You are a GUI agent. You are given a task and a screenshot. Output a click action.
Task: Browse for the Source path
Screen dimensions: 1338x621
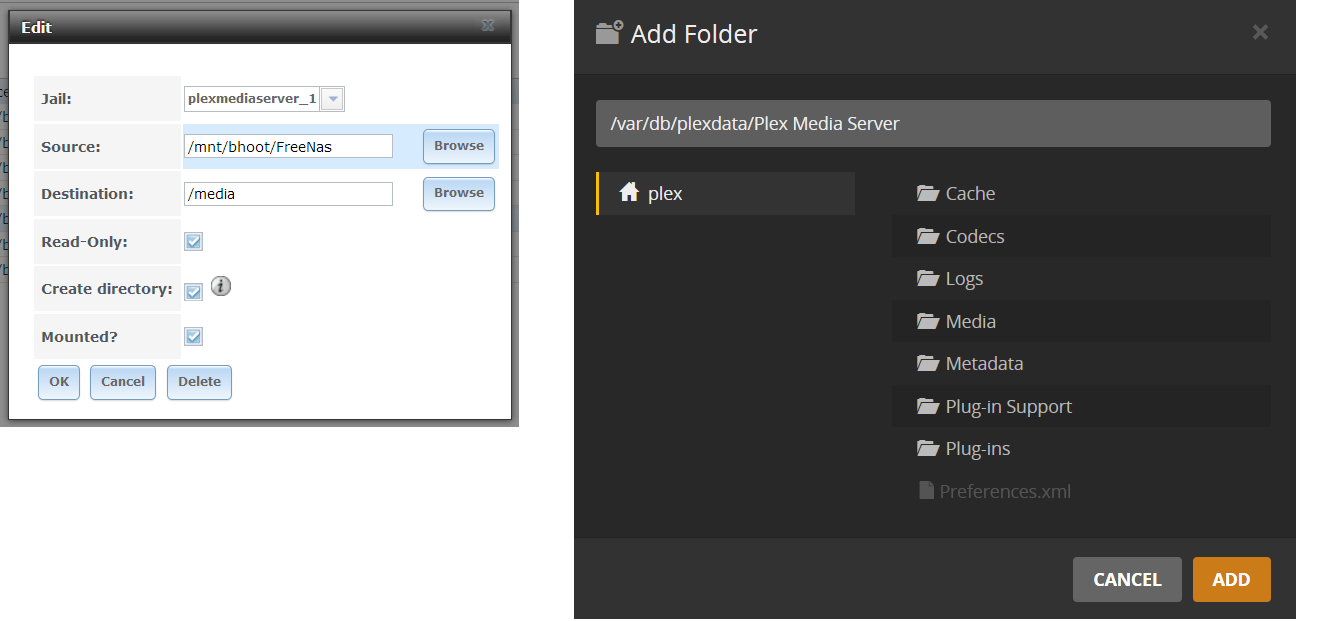coord(459,146)
